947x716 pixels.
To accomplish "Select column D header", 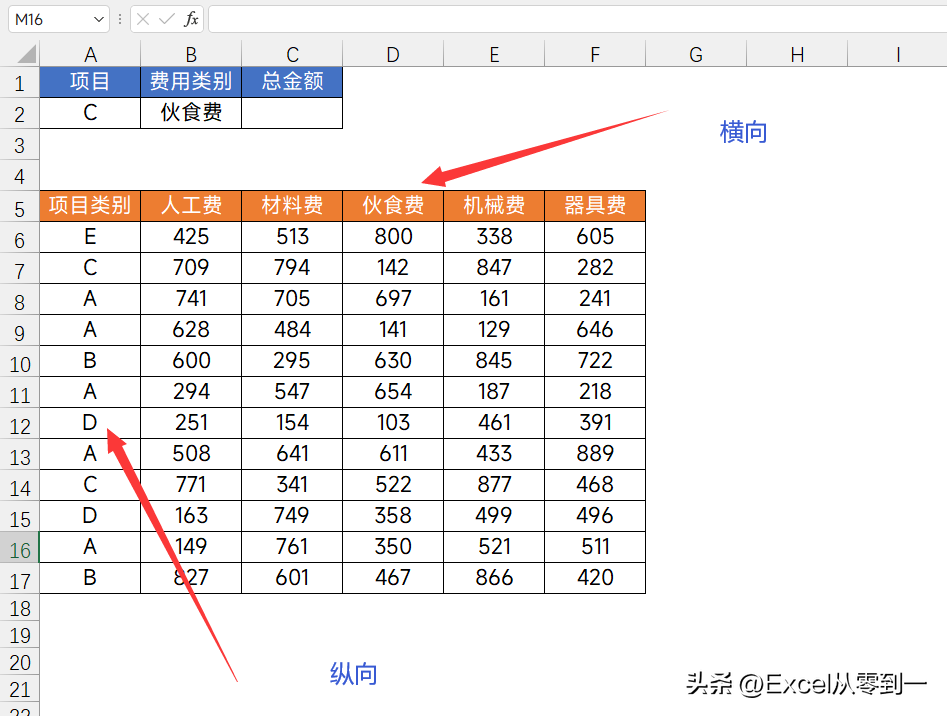I will click(393, 54).
